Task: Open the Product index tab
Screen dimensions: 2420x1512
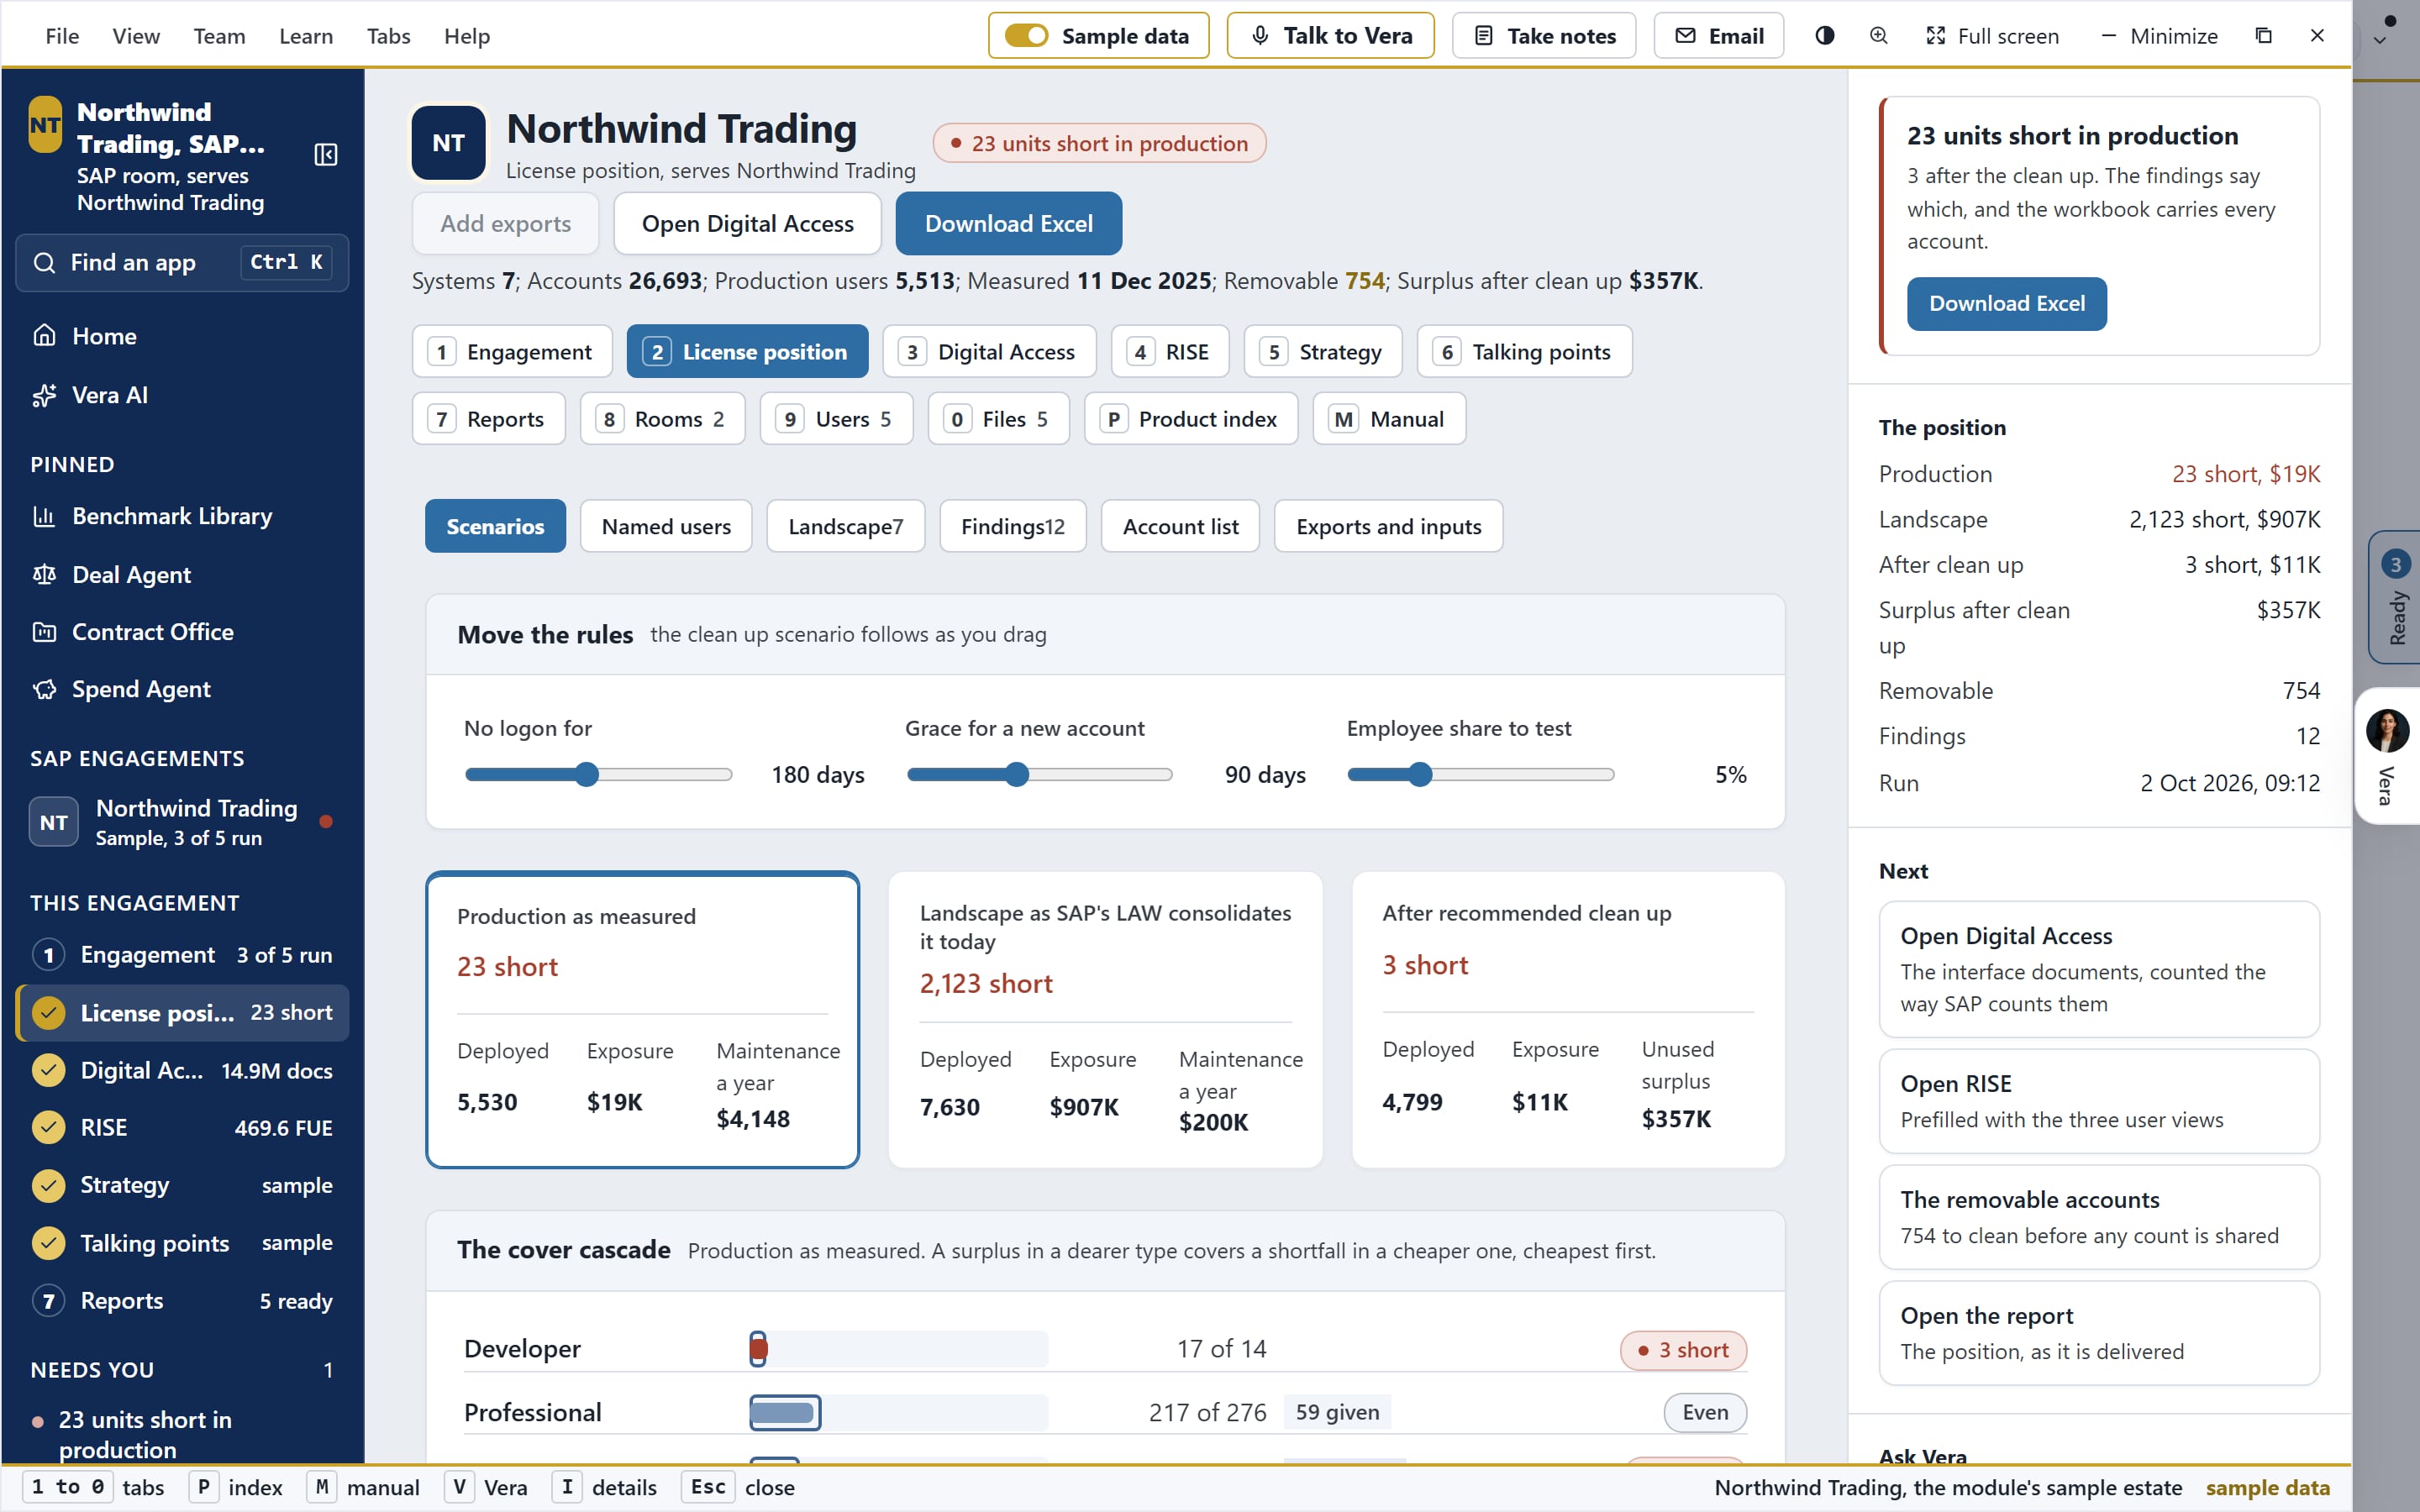Action: pos(1191,419)
